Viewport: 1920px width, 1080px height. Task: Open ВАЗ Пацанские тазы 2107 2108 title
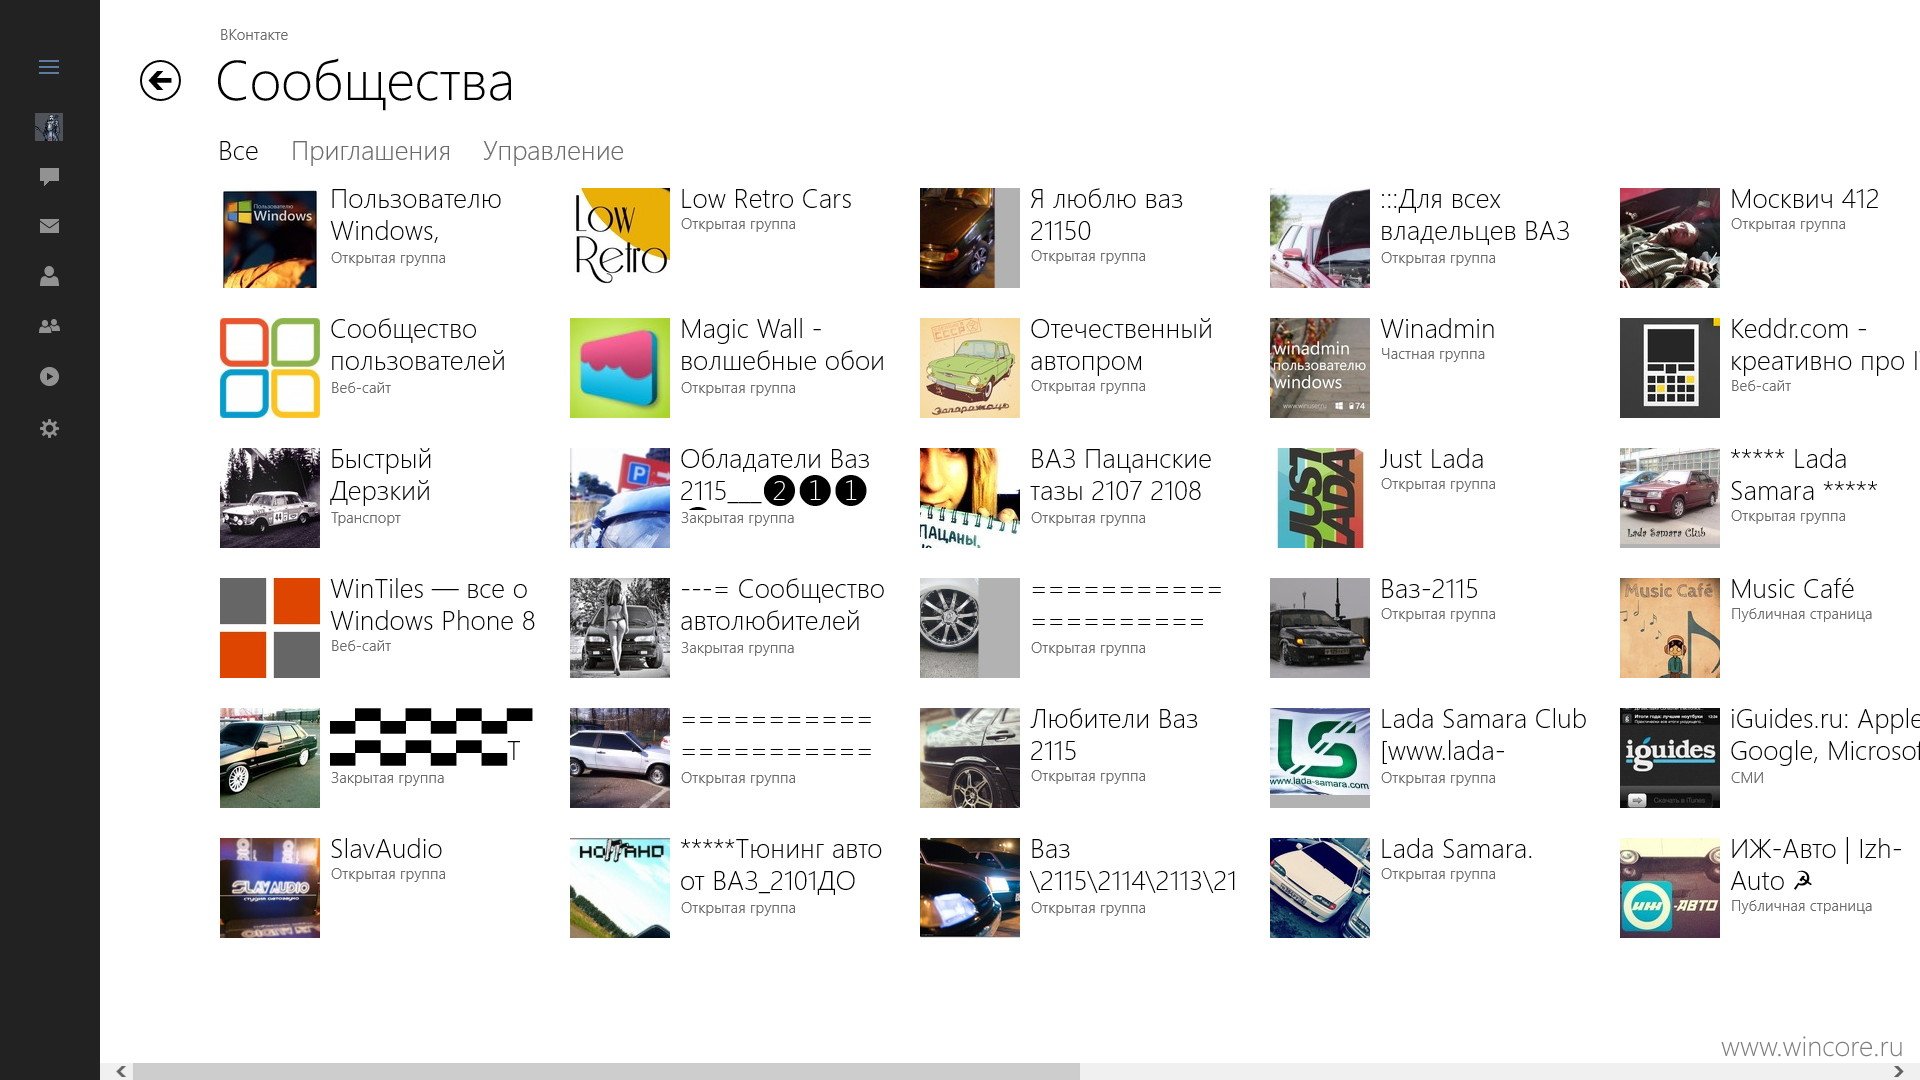(x=1121, y=475)
